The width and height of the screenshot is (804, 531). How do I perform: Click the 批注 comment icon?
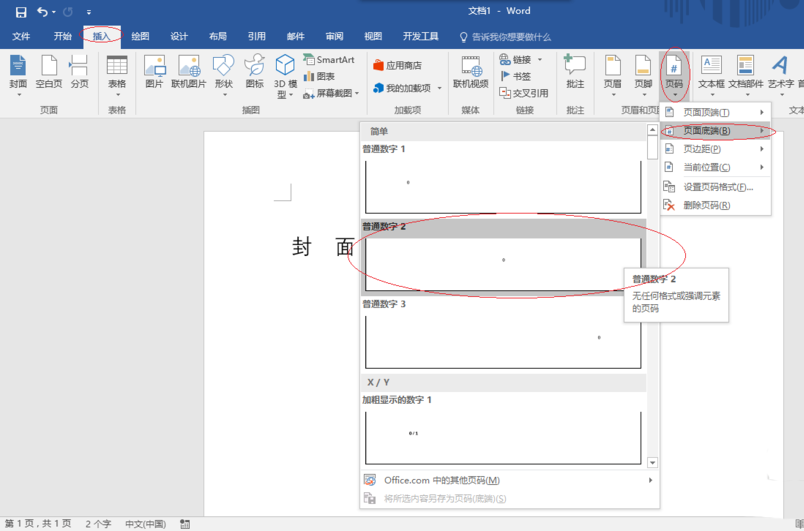(574, 72)
